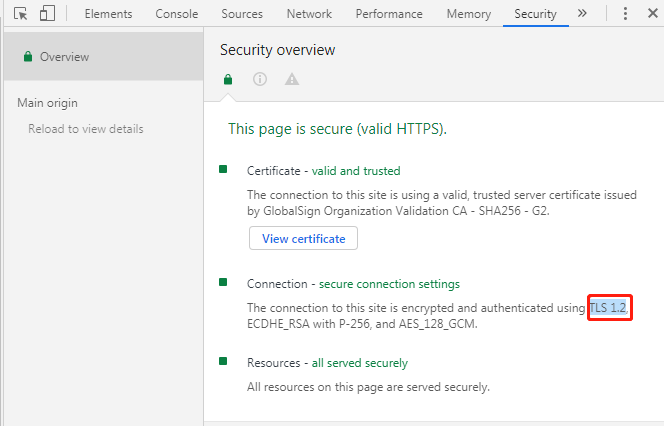Click the 'all served securely' status text
The height and width of the screenshot is (426, 664).
360,363
